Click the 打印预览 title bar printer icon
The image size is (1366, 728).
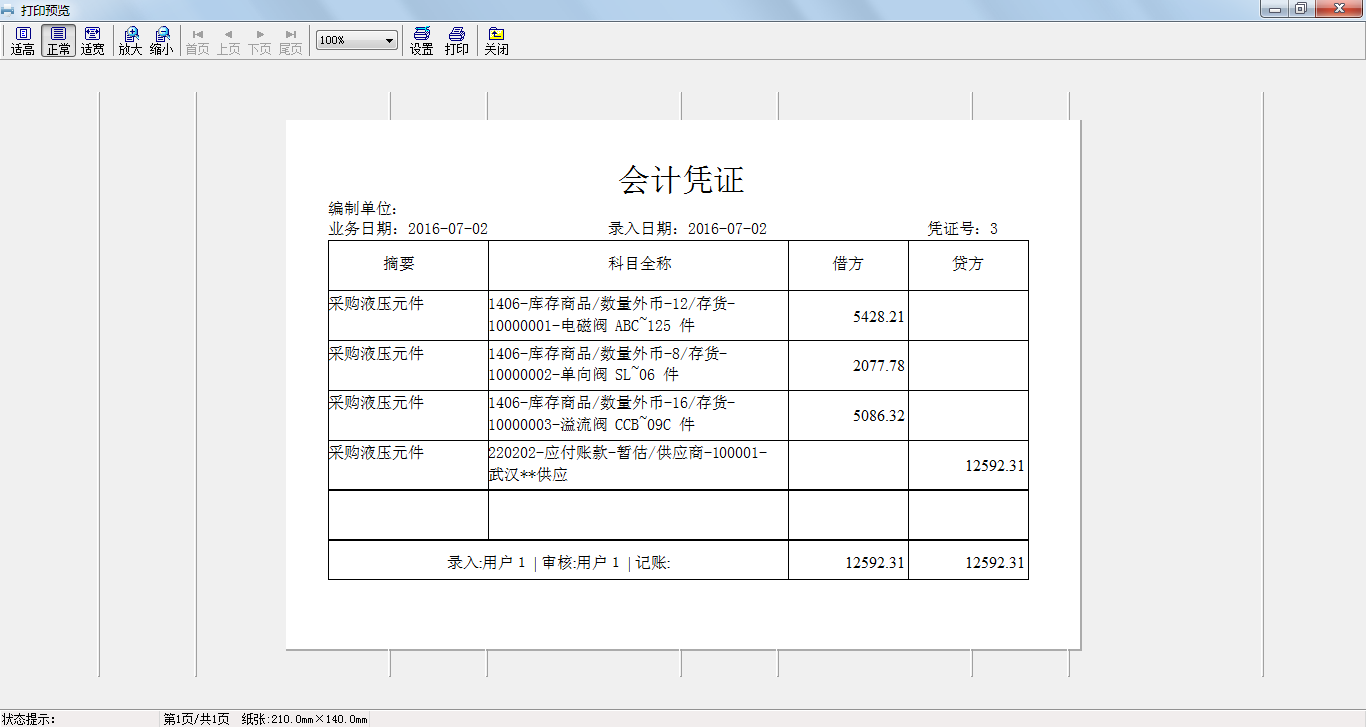pyautogui.click(x=8, y=10)
